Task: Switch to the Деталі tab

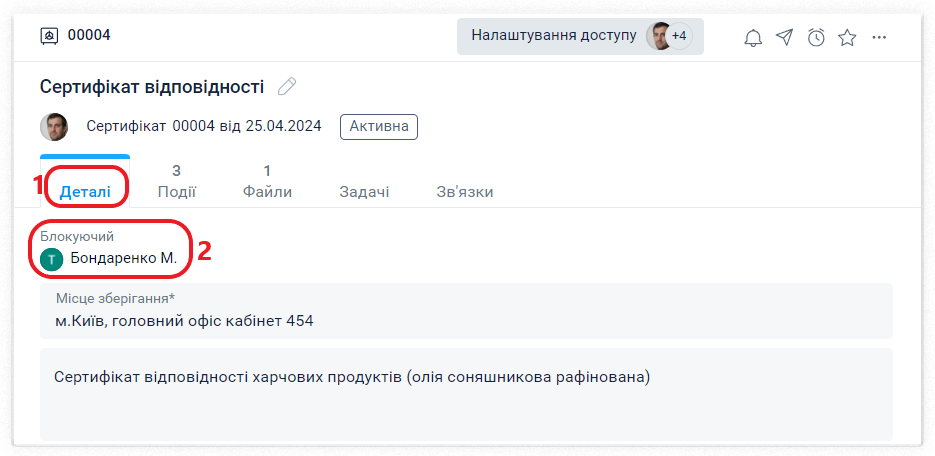Action: (x=85, y=191)
